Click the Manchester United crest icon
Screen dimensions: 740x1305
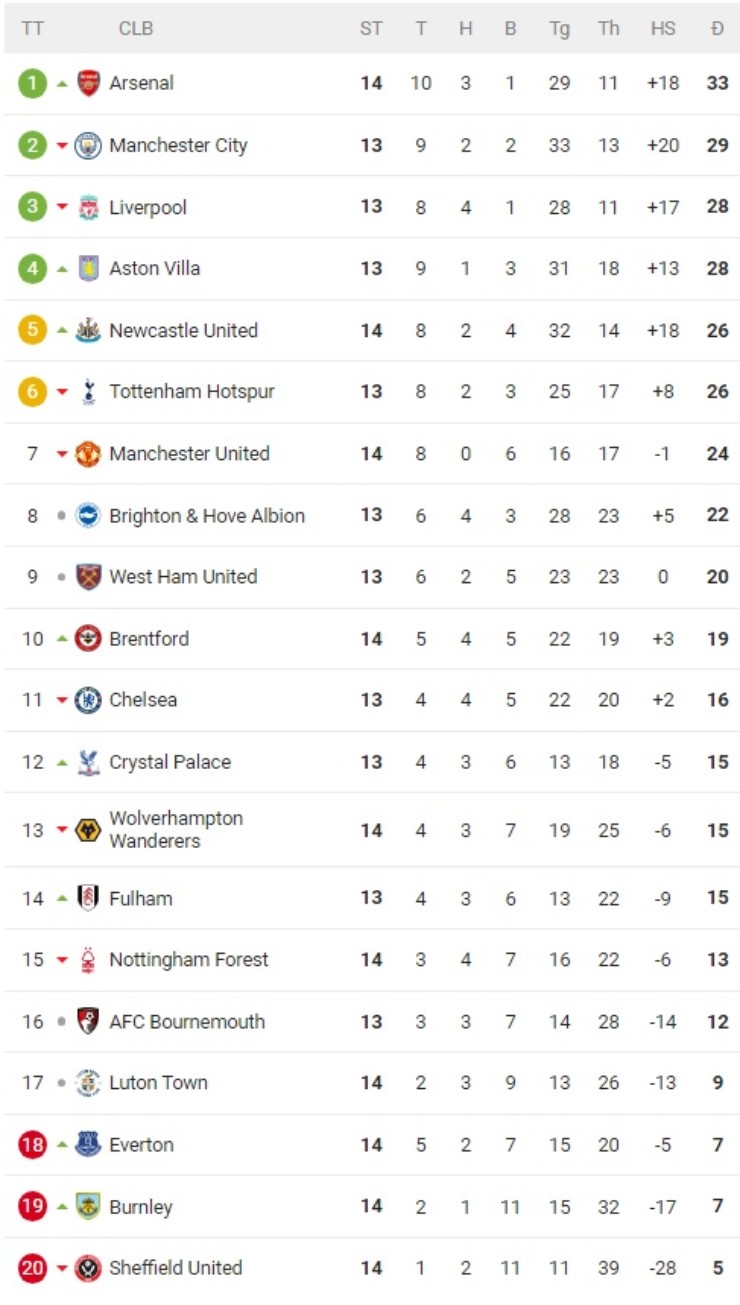(x=88, y=454)
